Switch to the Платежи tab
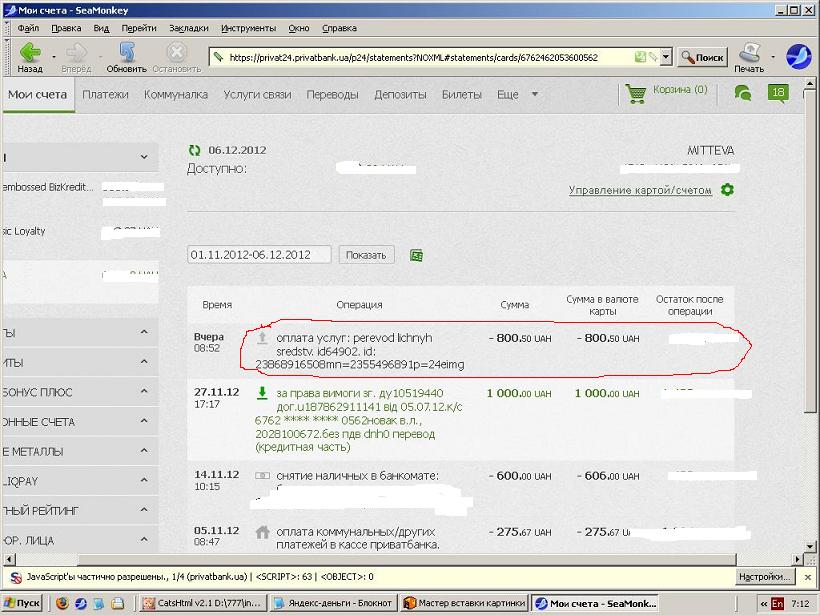Screen dimensions: 820x615 [105, 95]
